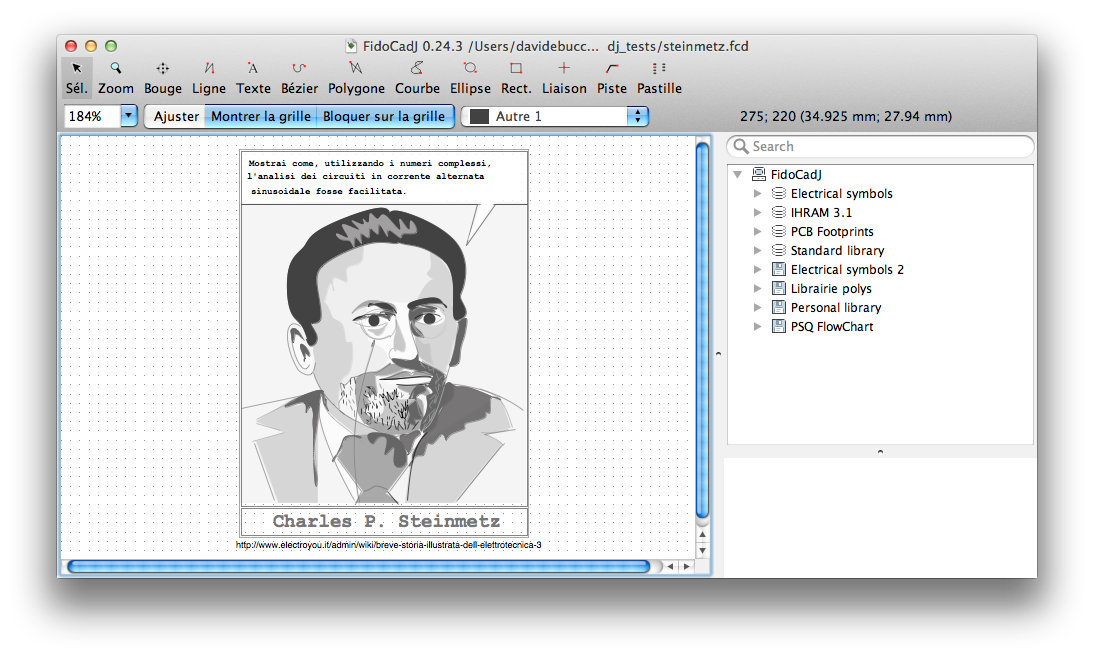The width and height of the screenshot is (1094, 657).
Task: Pick the Bézier curve tool
Action: point(299,77)
